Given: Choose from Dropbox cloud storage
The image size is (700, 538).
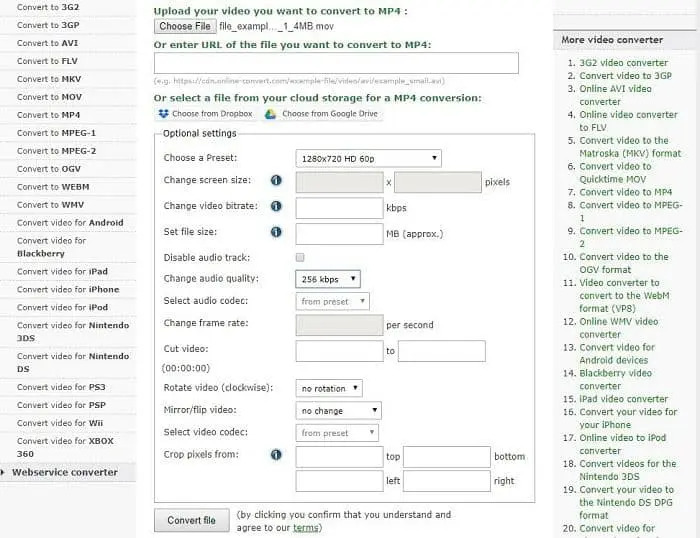Looking at the screenshot, I should pos(205,114).
